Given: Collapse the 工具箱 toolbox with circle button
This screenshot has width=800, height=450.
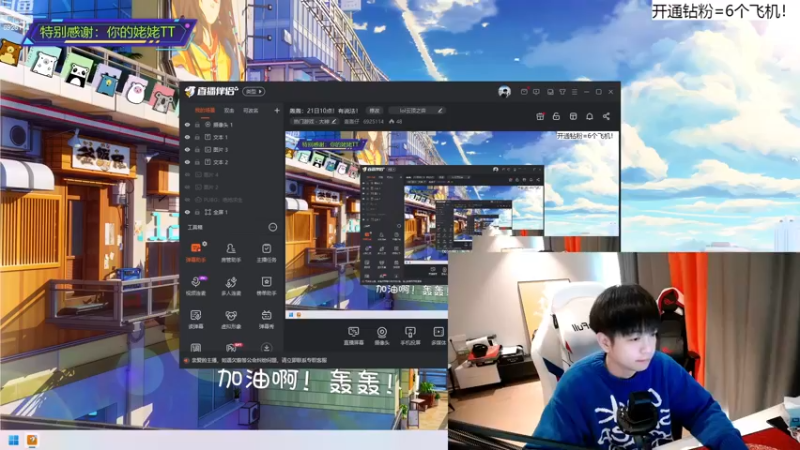Looking at the screenshot, I should tap(273, 227).
